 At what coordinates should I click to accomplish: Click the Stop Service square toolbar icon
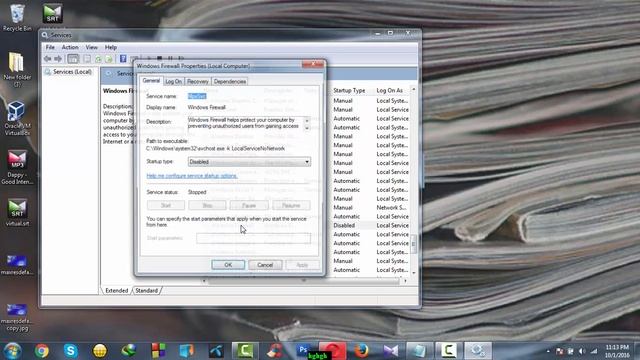pos(160,59)
